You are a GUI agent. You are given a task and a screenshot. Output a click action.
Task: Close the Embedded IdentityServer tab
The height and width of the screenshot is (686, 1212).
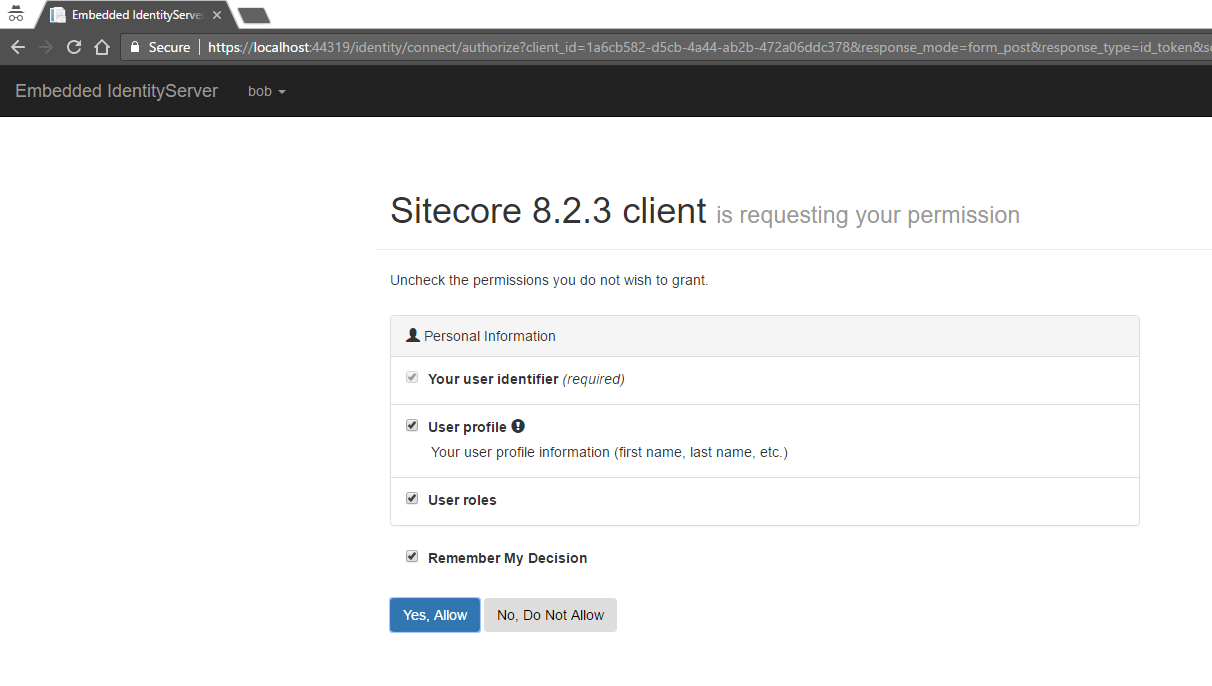point(217,15)
